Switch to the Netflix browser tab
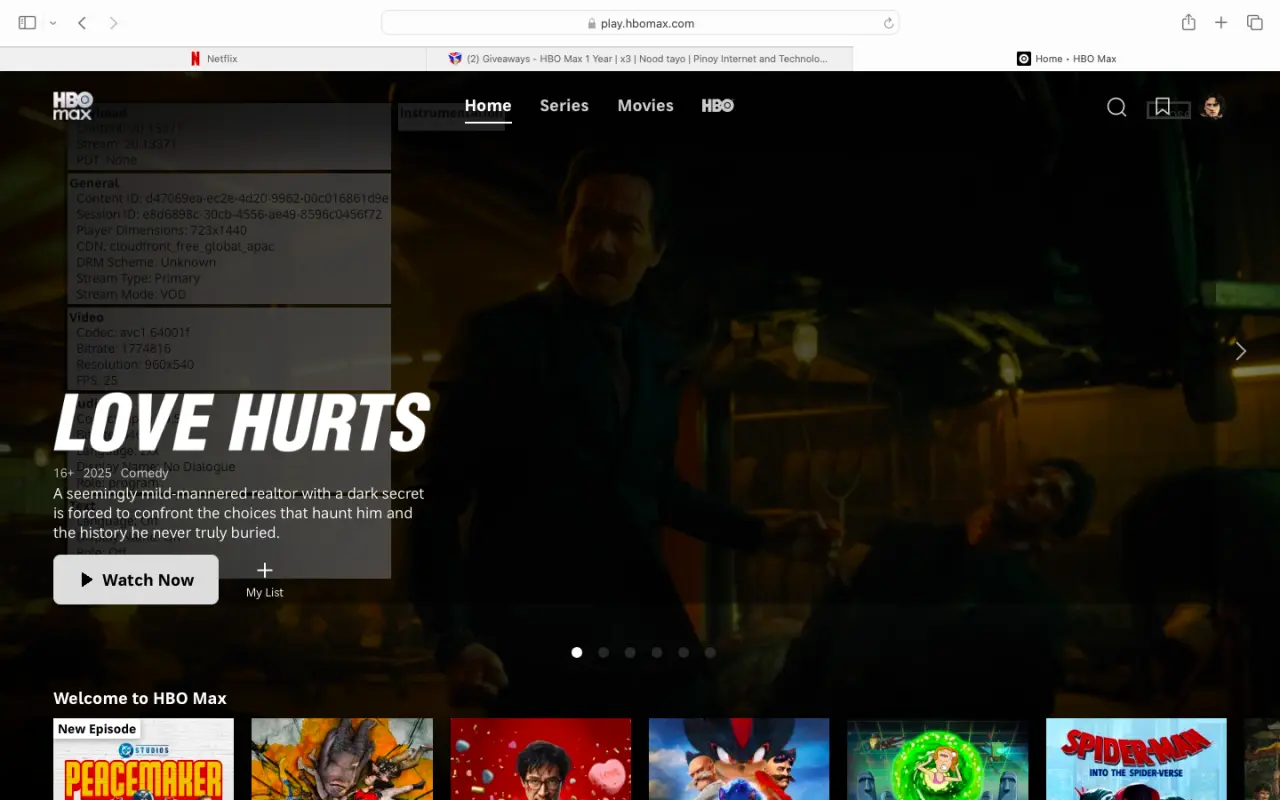 213,59
